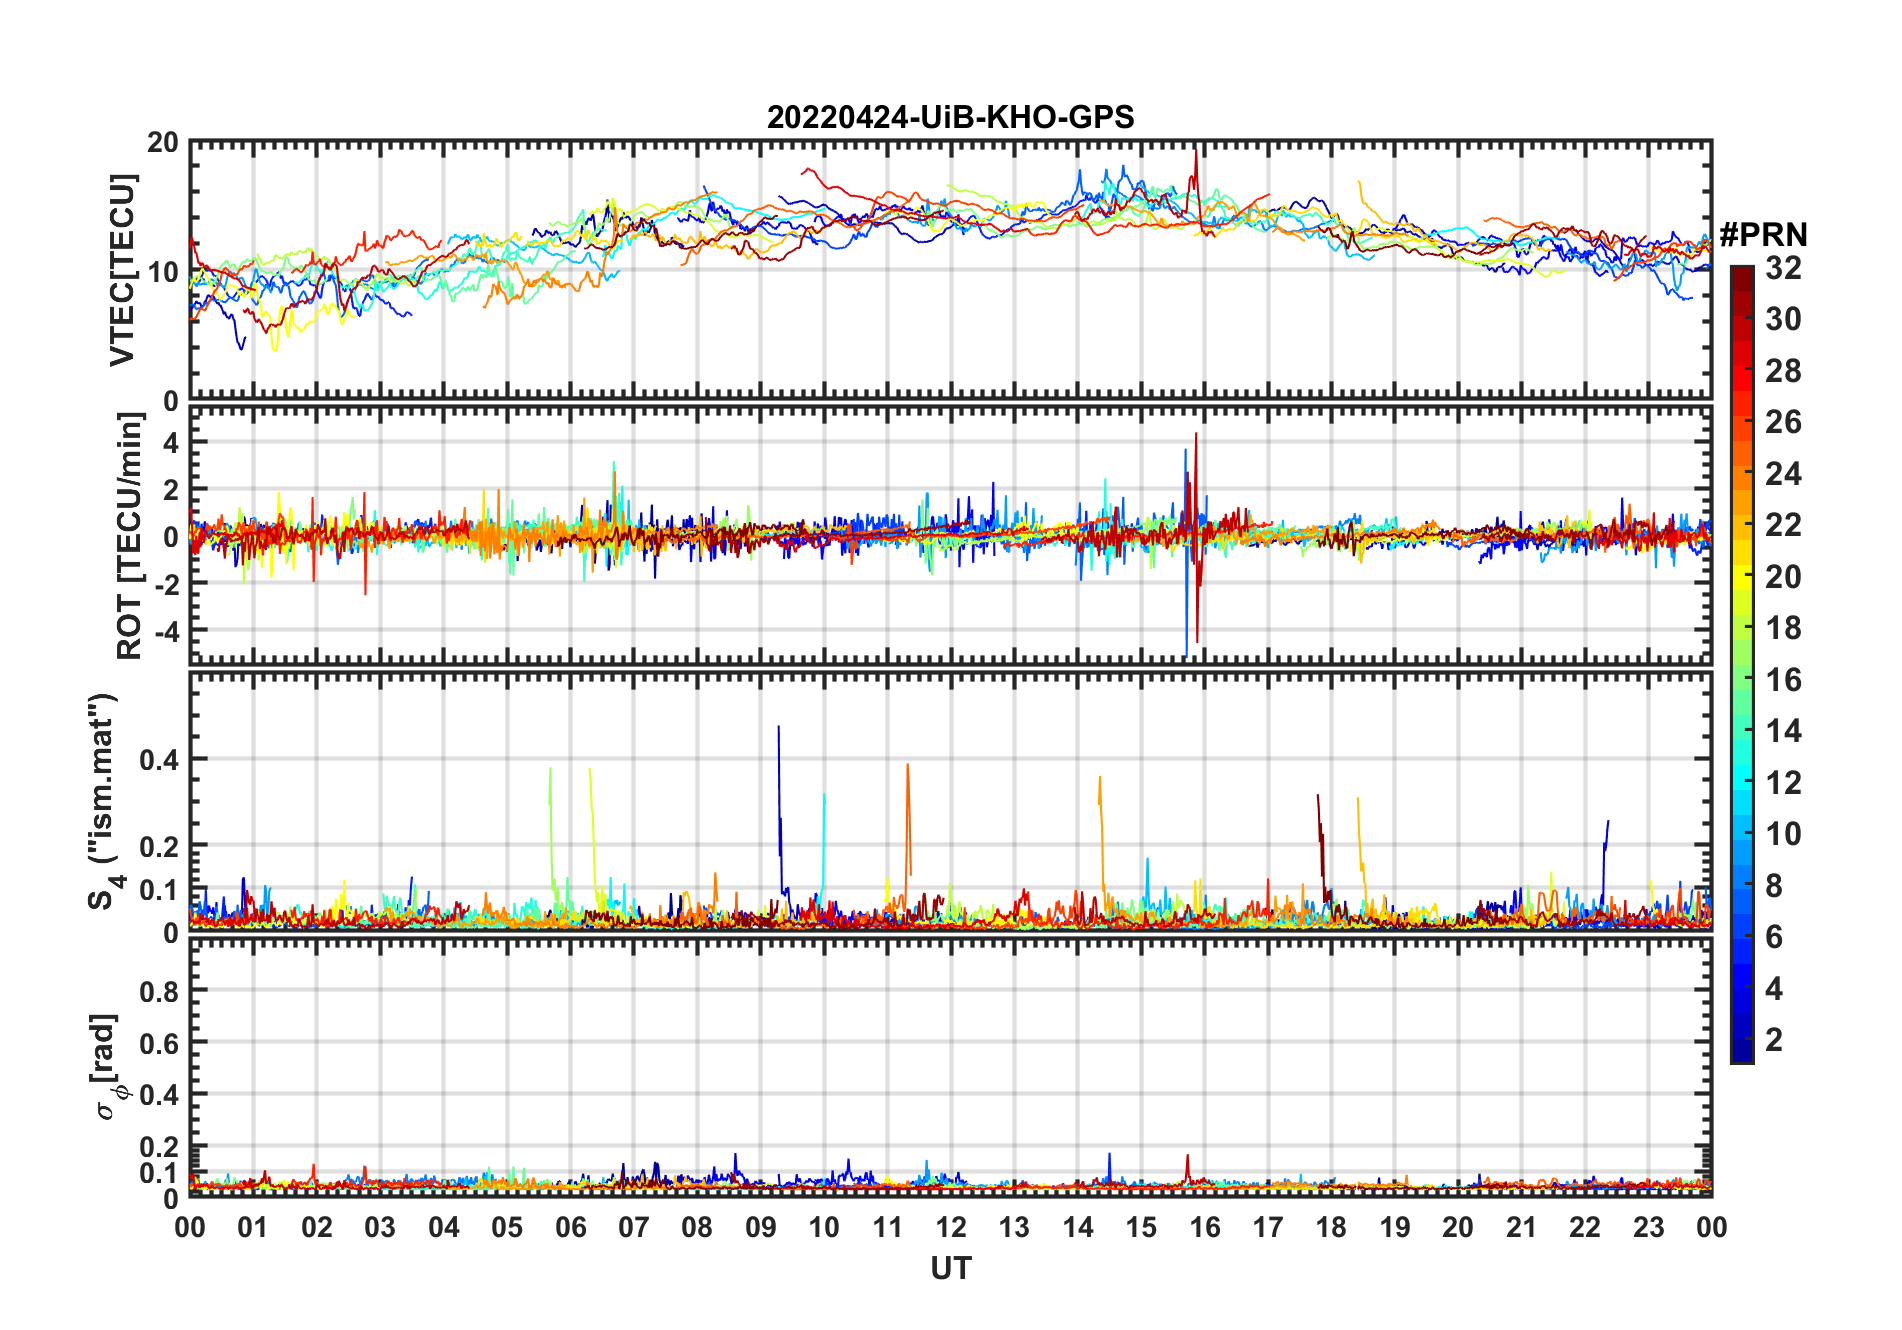Viewport: 1902px width, 1330px height.
Task: Click the y-axis tick 20 on VTEC panel
Action: point(163,143)
